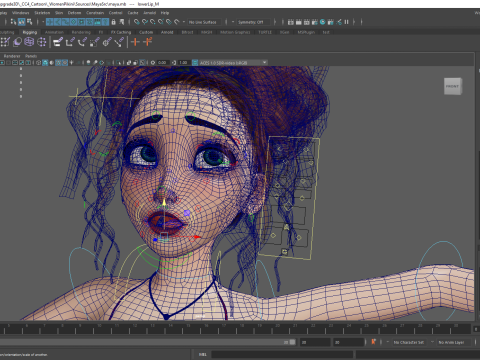
Task: Click the second clapperboard render current frame icon
Action: pos(299,22)
